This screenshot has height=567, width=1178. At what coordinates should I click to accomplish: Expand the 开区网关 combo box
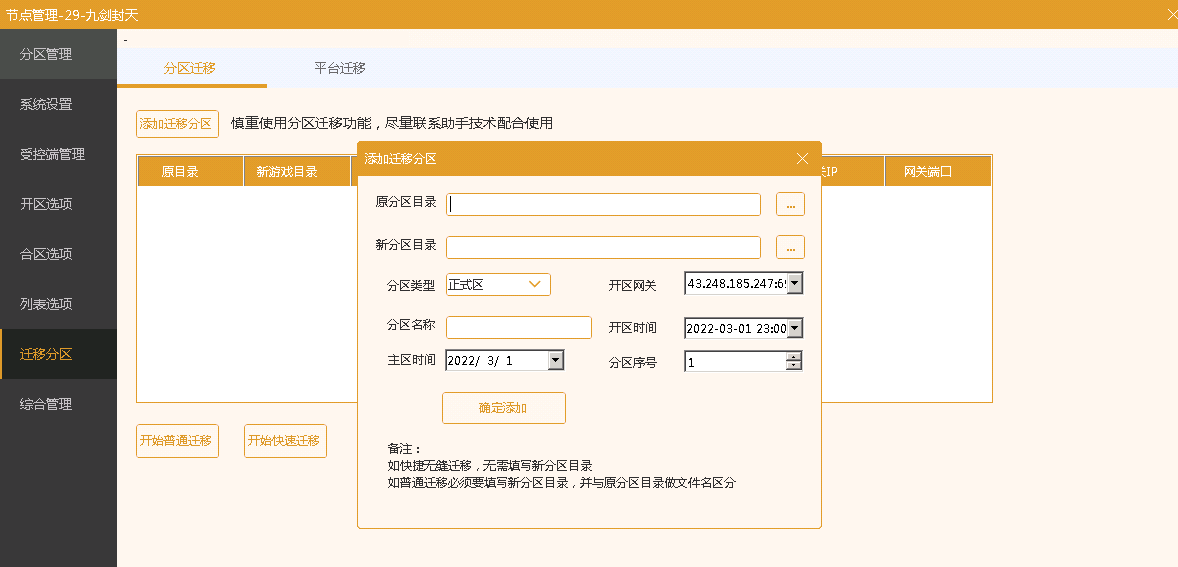point(794,284)
